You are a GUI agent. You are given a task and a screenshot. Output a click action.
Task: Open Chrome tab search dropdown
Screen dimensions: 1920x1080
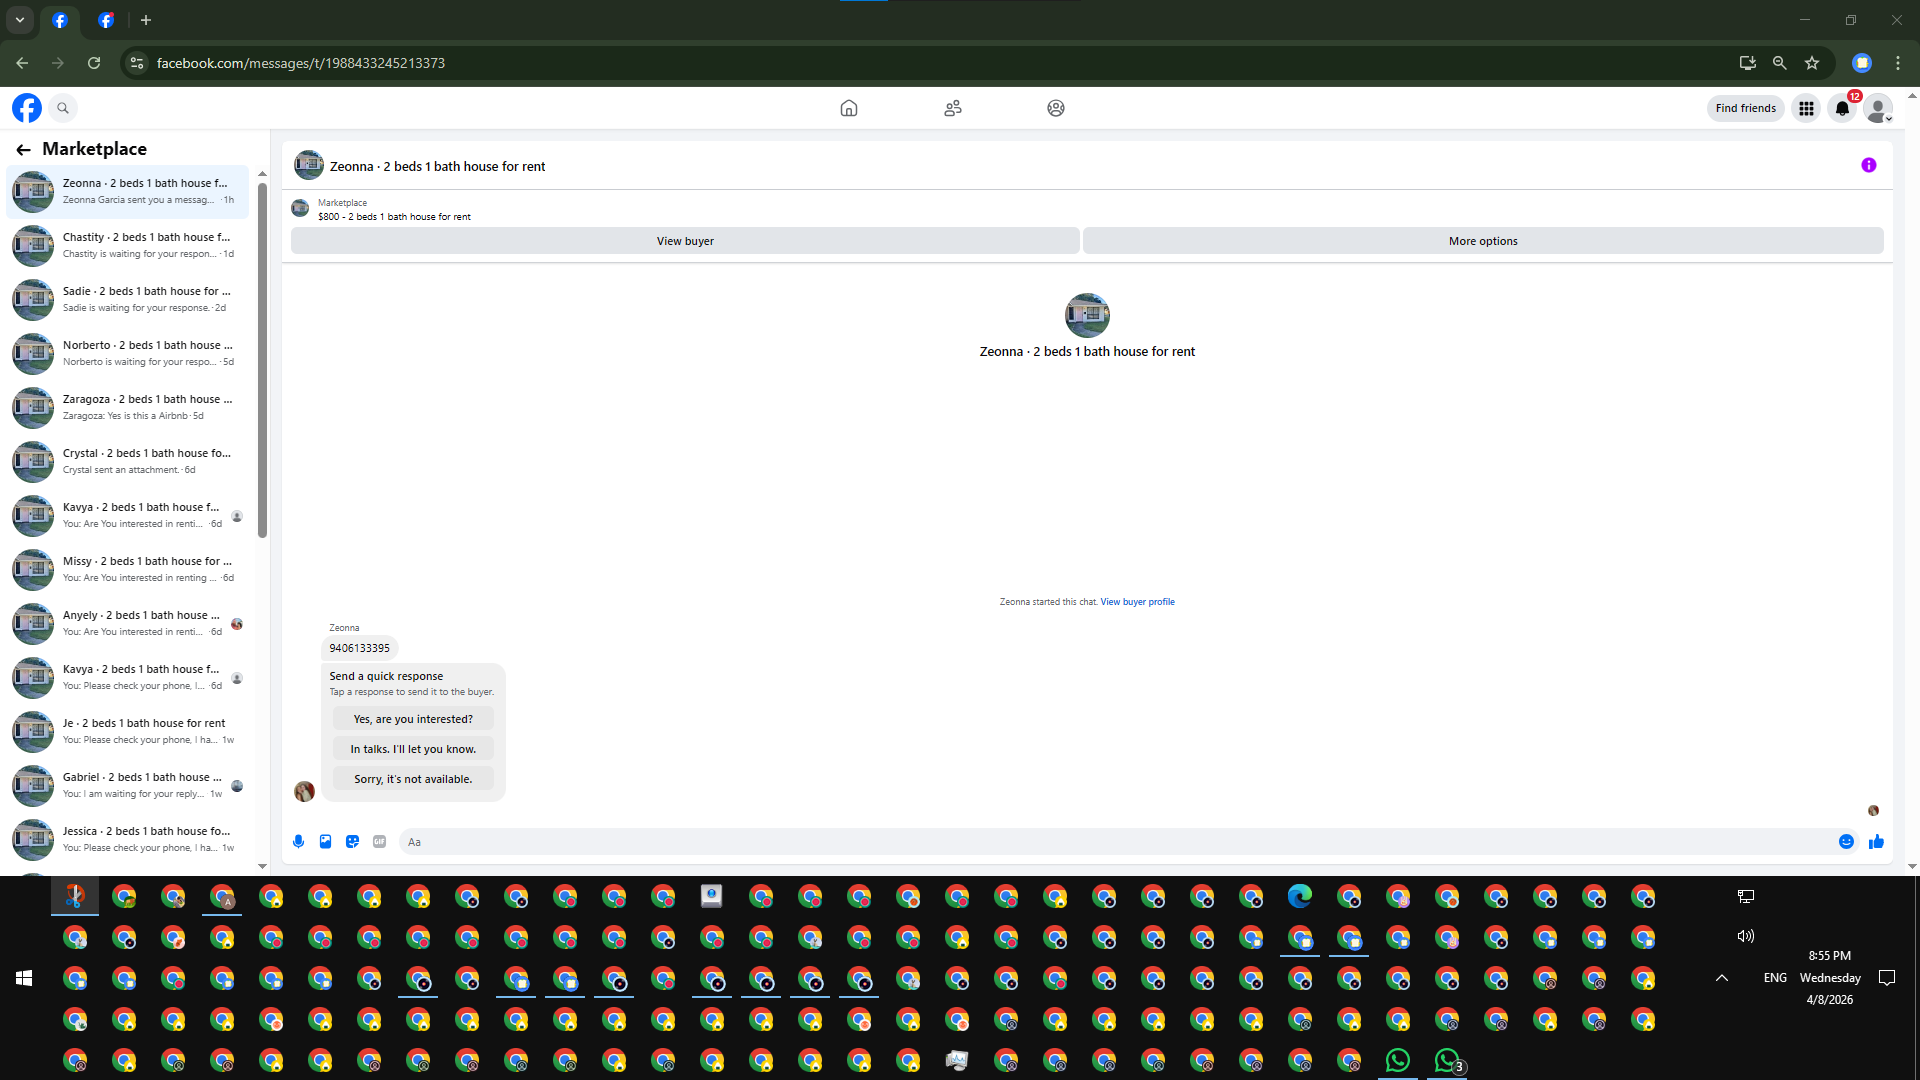coord(20,20)
